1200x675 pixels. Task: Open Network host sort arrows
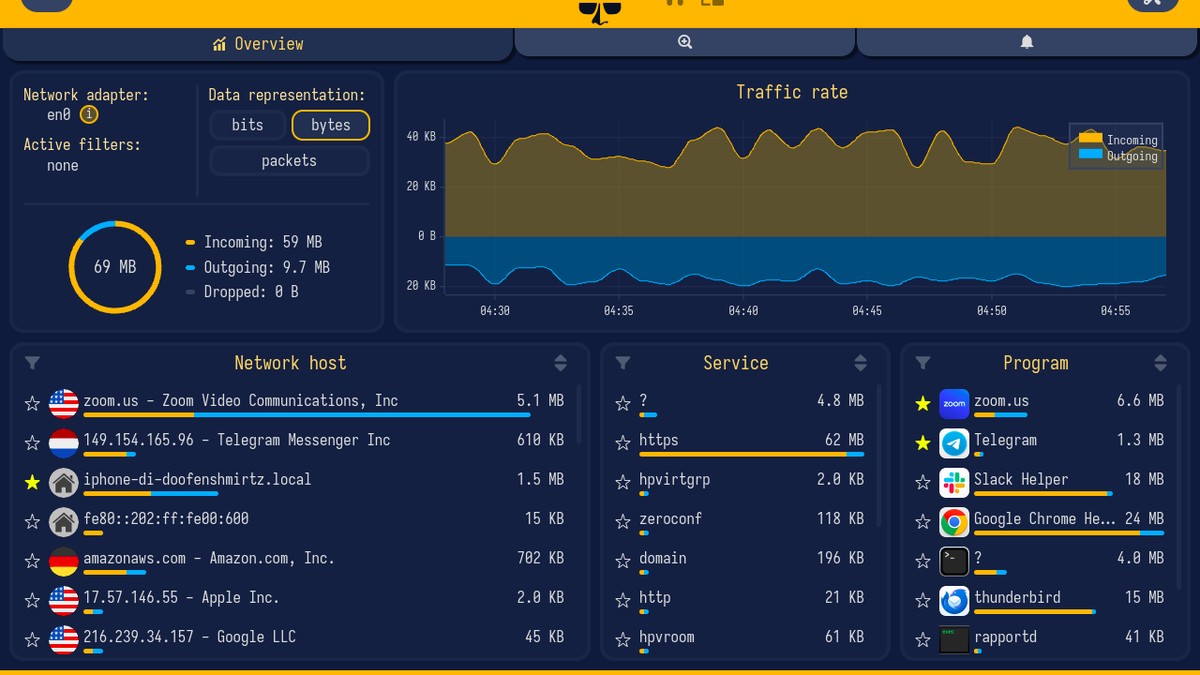(x=560, y=363)
